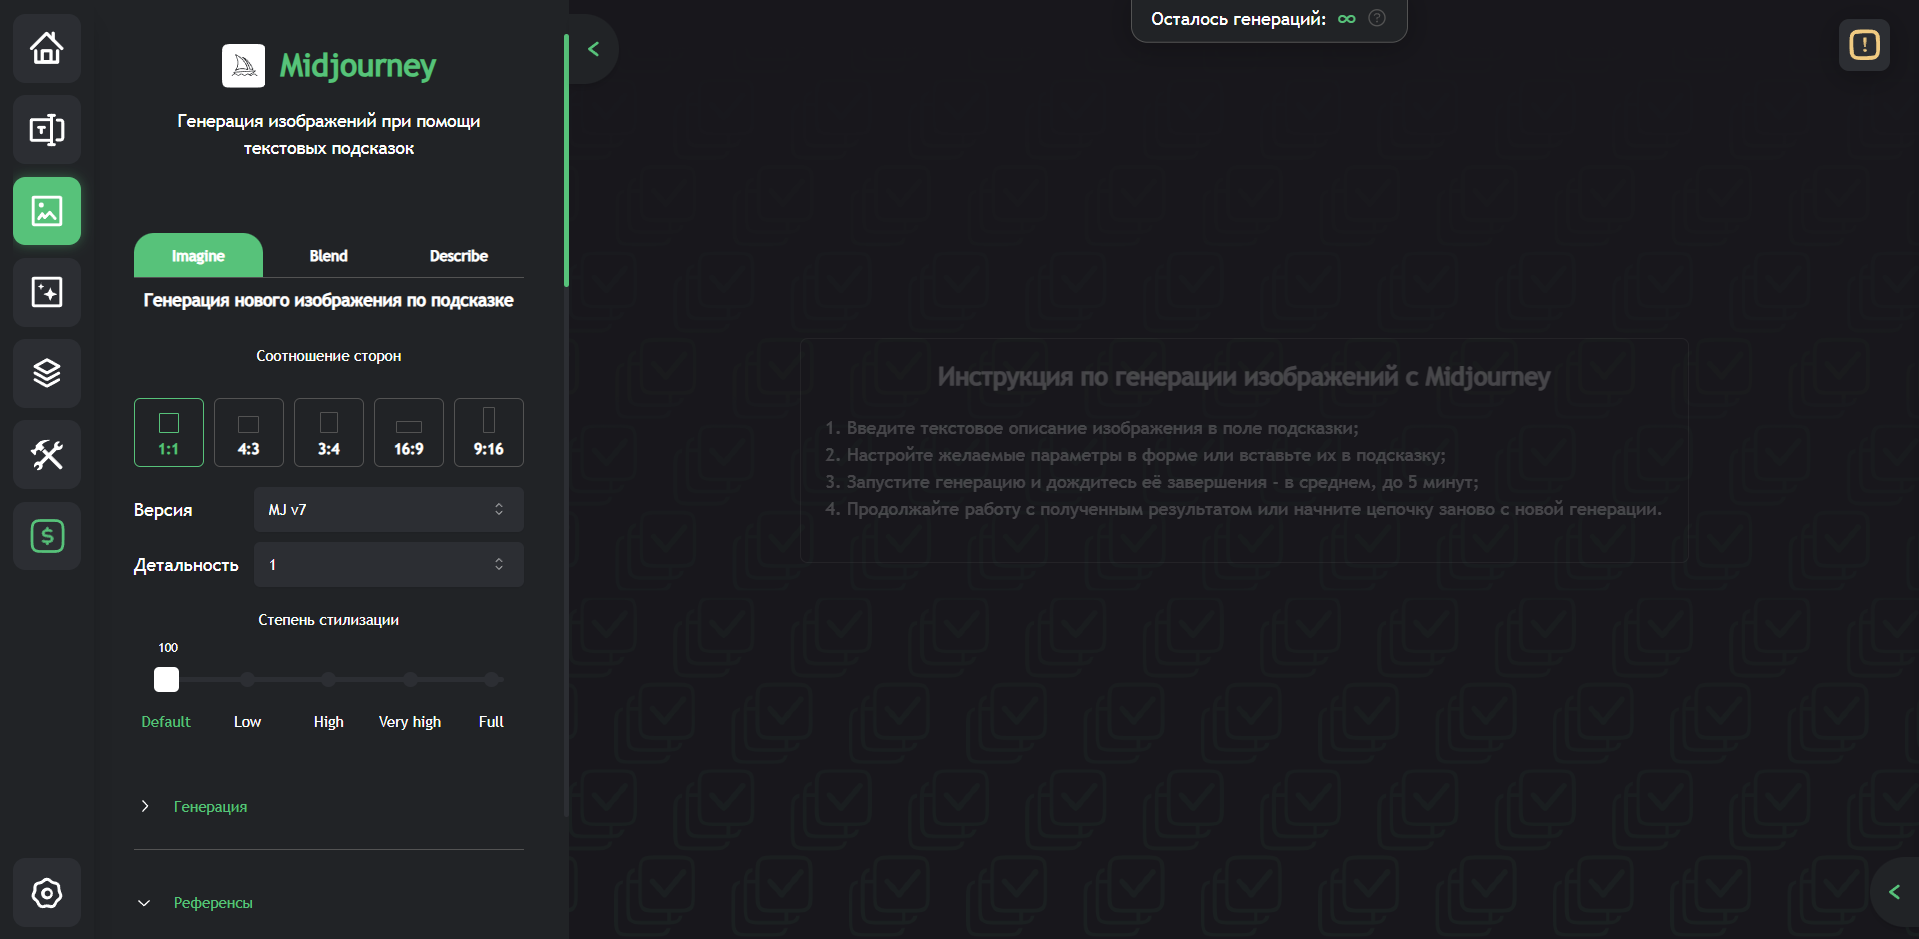Open the dollar billing icon
Viewport: 1919px width, 939px height.
(47, 536)
